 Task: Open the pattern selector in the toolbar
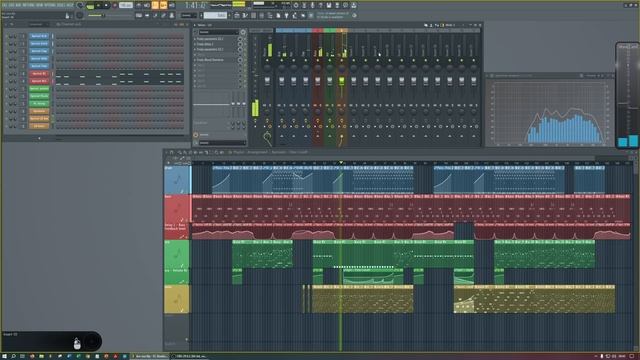pyautogui.click(x=215, y=16)
